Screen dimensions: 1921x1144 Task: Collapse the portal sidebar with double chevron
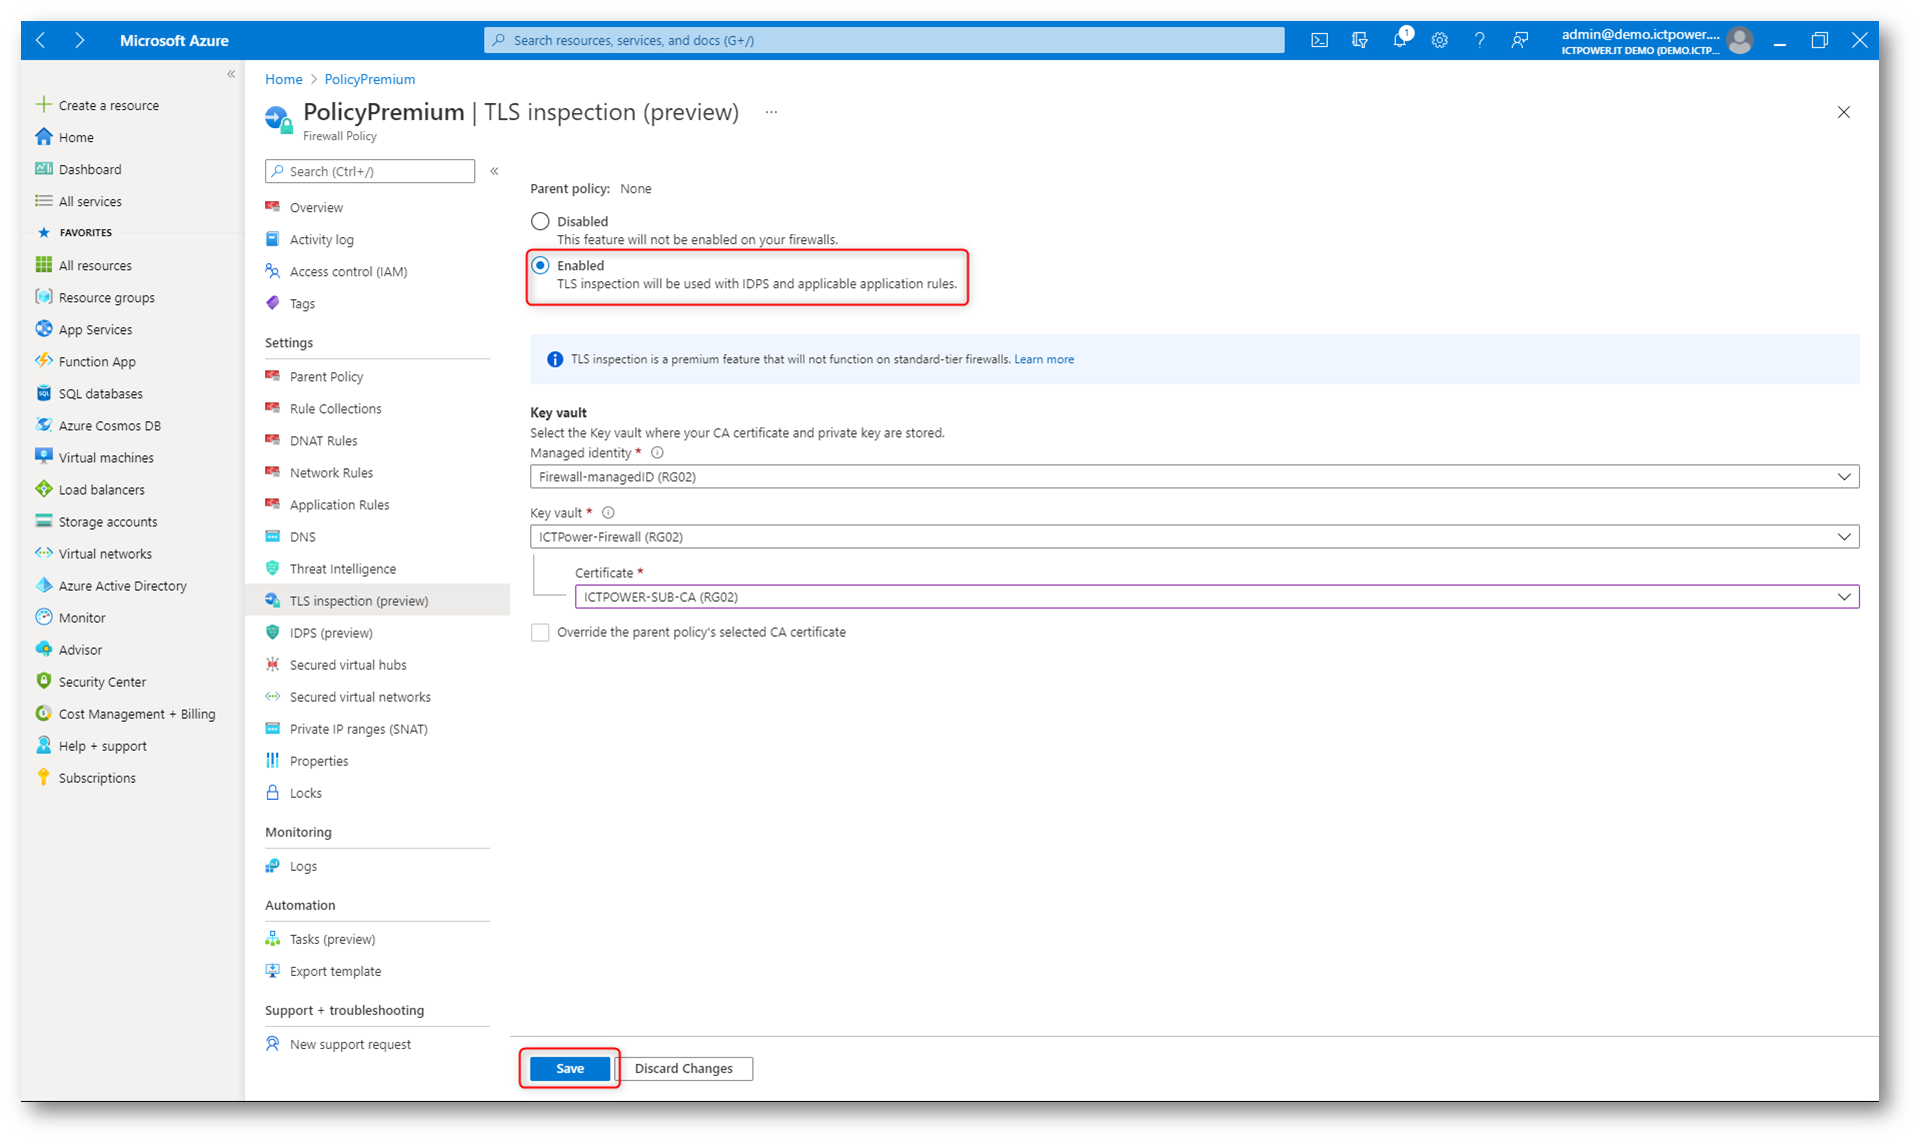231,74
